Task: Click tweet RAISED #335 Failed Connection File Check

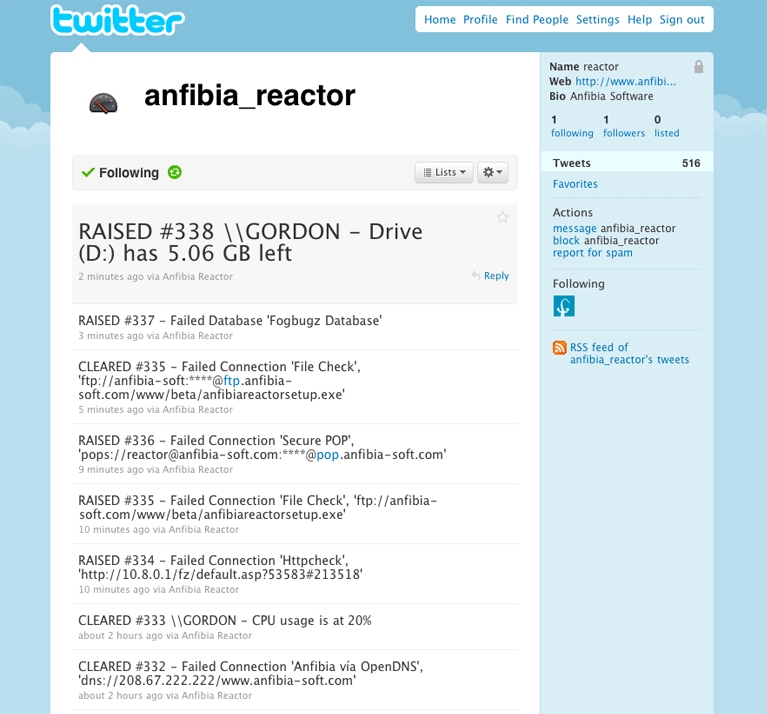Action: [x=258, y=508]
